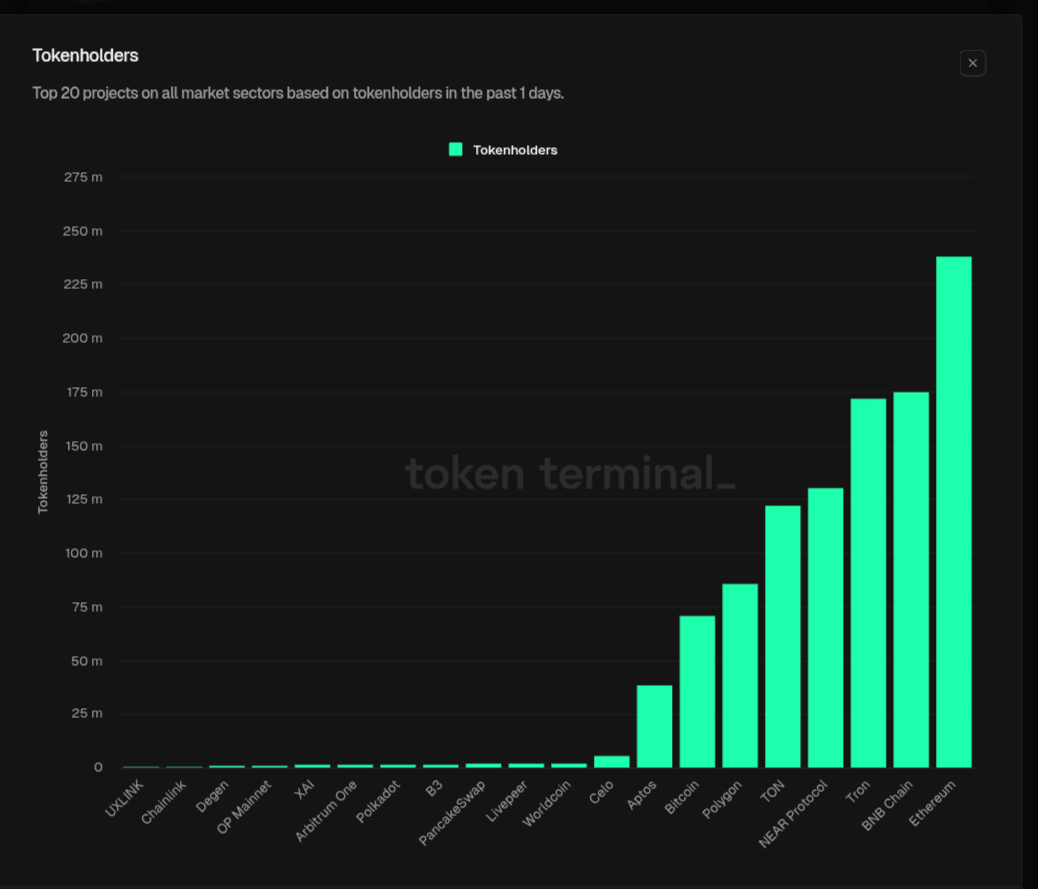This screenshot has height=889, width=1038.
Task: Toggle the Tokenholders series legend label
Action: [515, 150]
